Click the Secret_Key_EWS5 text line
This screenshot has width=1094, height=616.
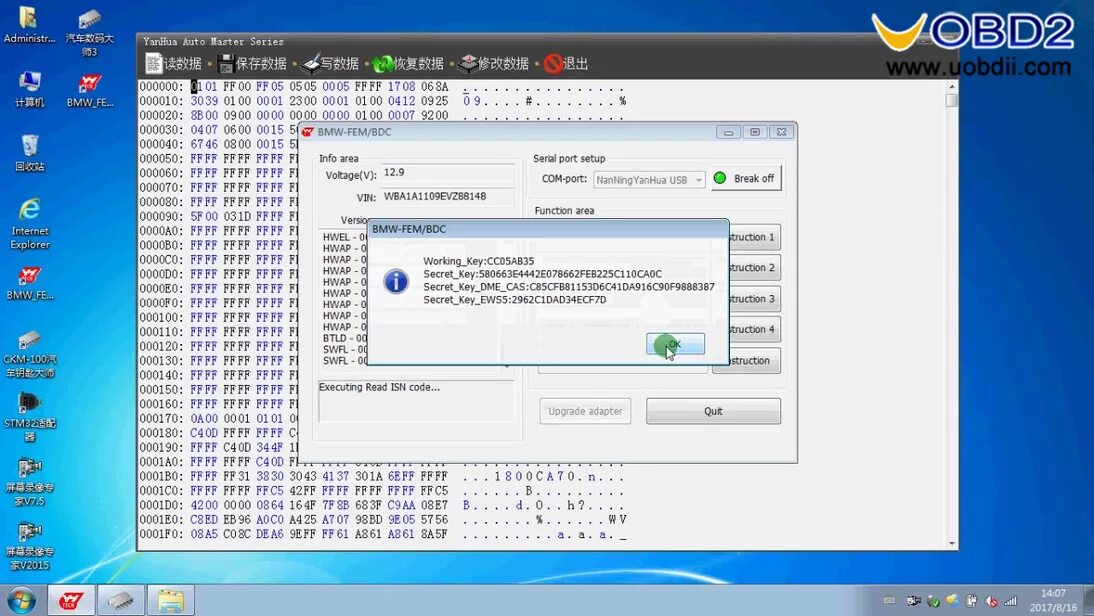(x=515, y=300)
